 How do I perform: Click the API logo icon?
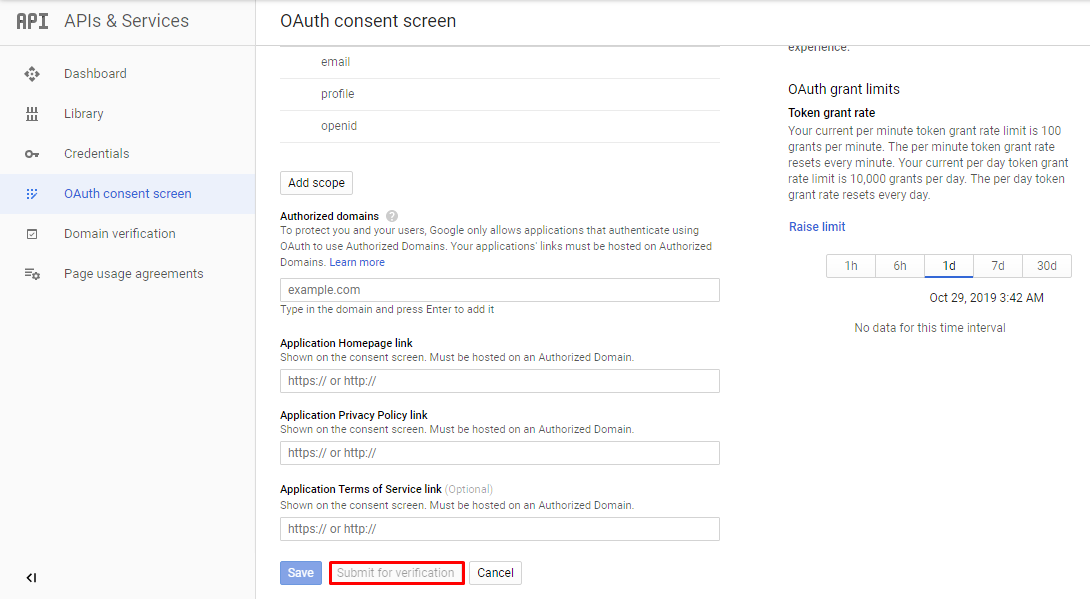tap(33, 21)
